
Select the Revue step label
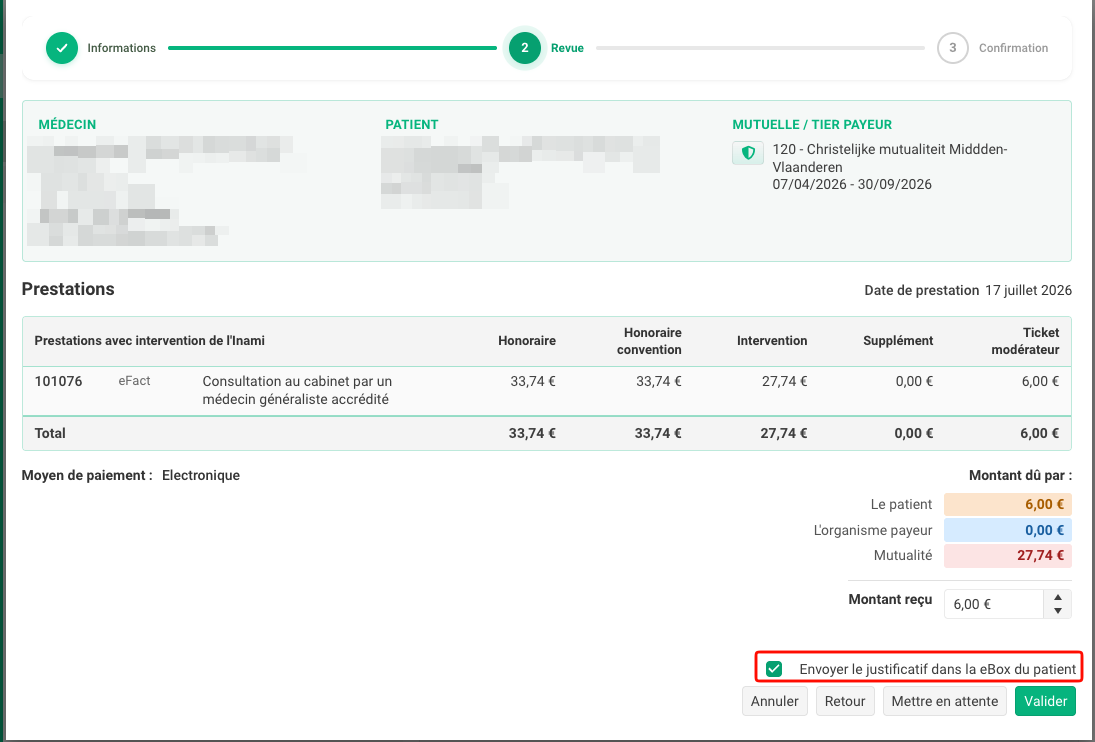(x=567, y=48)
